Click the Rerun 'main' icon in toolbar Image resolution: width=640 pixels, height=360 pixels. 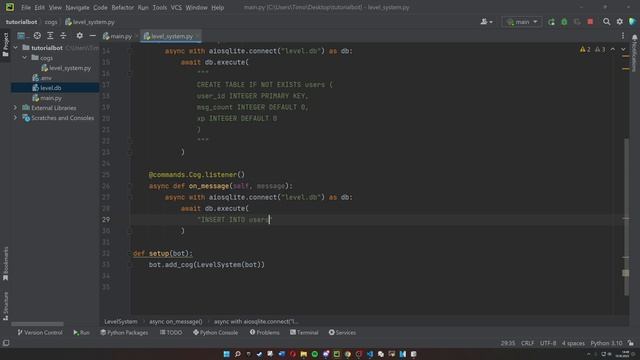pos(551,22)
